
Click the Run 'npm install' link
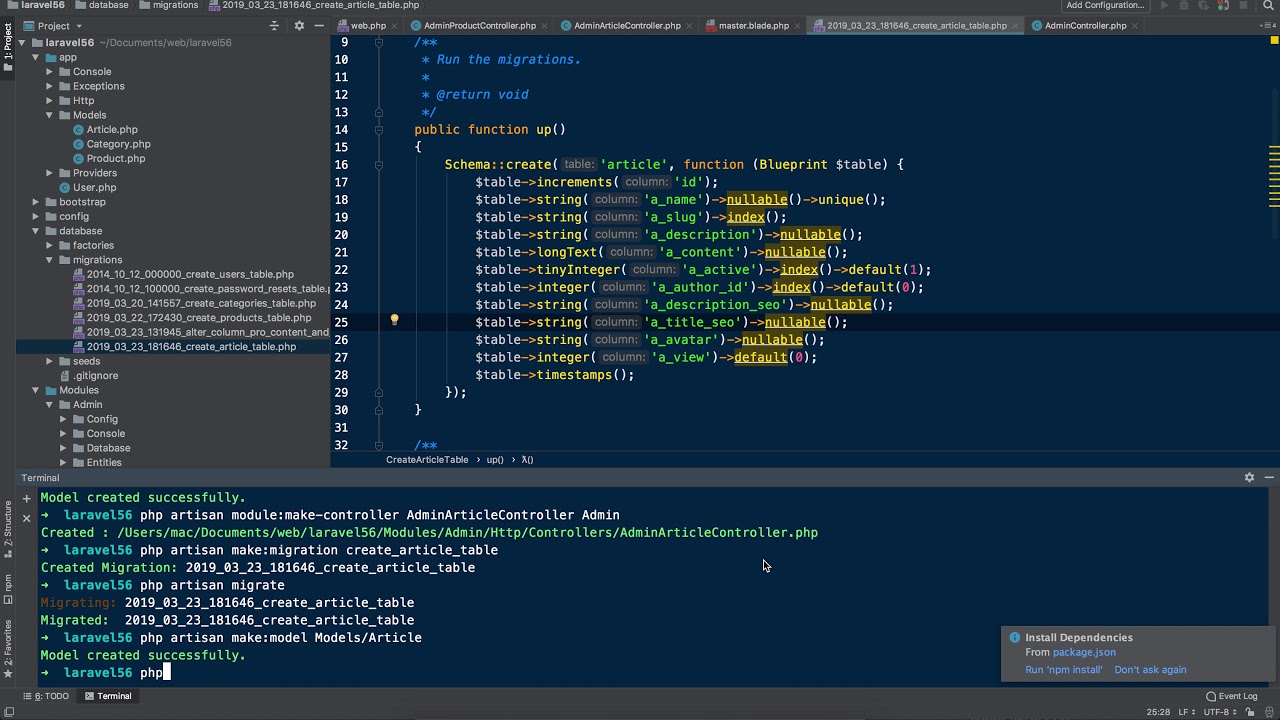point(1064,670)
